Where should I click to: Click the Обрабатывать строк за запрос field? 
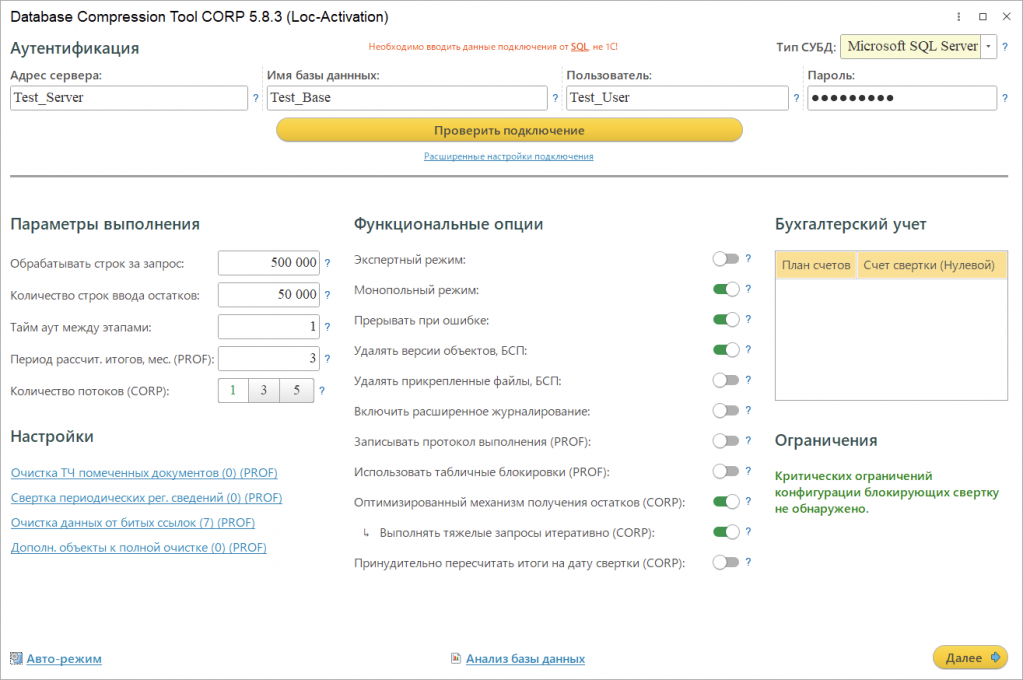click(x=269, y=262)
